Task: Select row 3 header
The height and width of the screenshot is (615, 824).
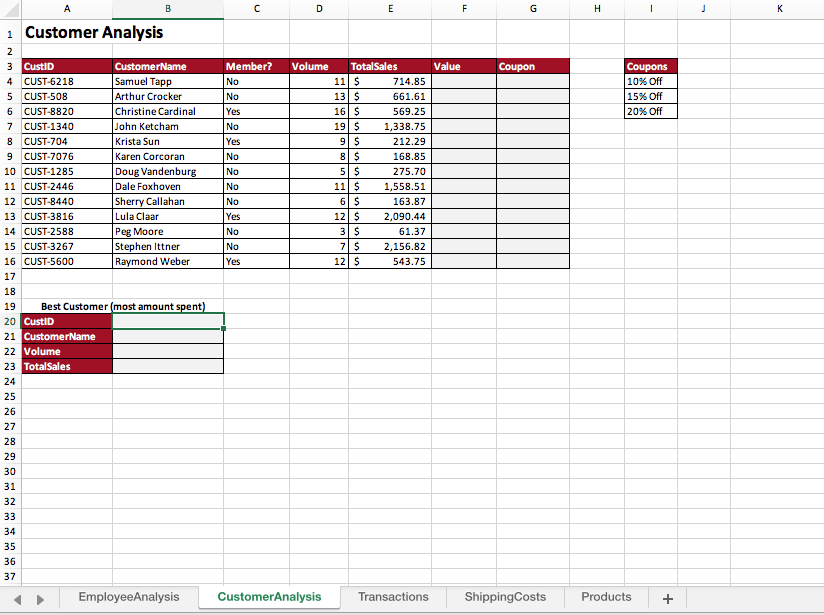Action: pos(10,66)
